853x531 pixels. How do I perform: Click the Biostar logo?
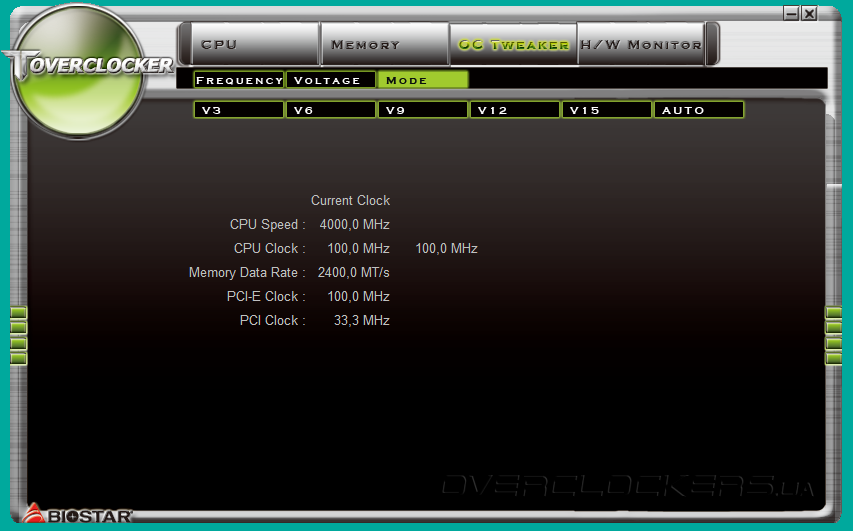pyautogui.click(x=78, y=514)
